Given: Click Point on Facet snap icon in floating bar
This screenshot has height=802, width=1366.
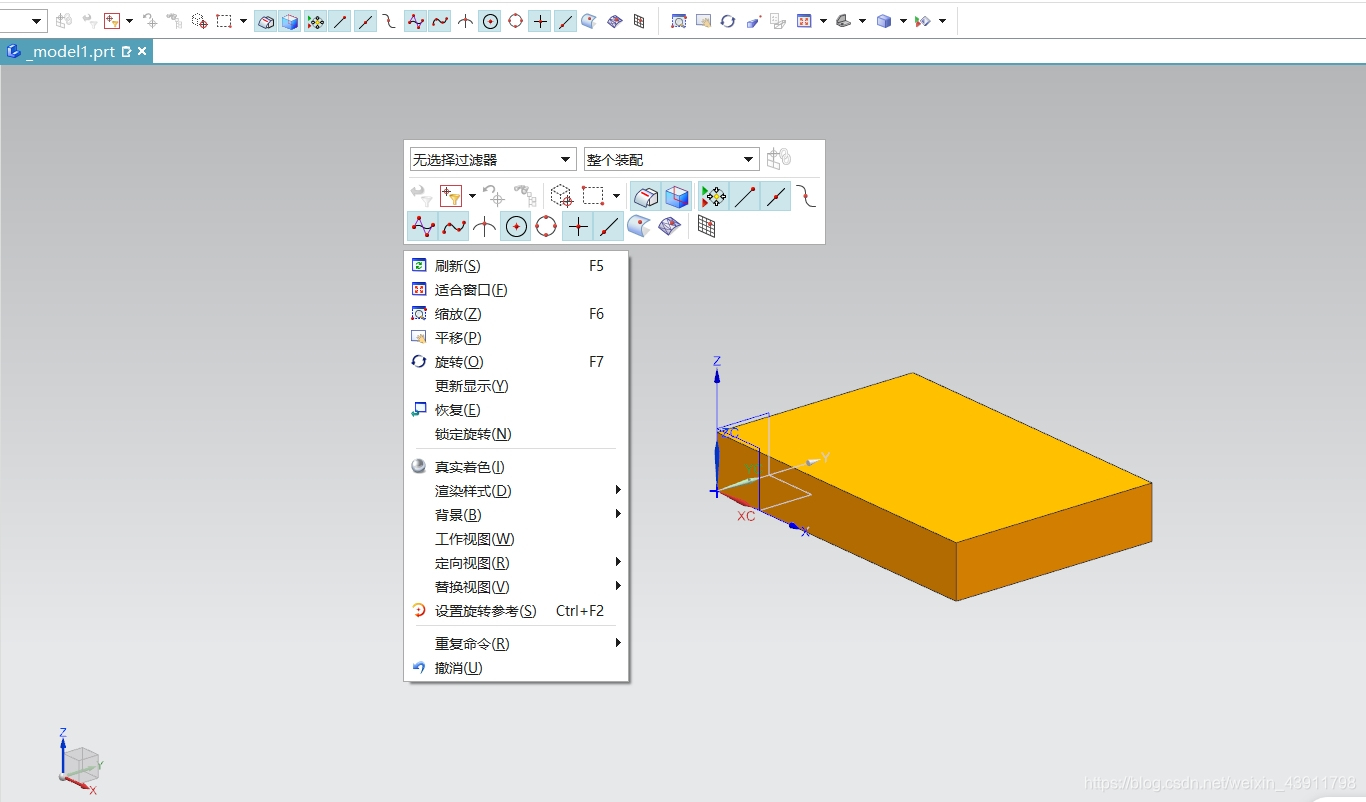Looking at the screenshot, I should [670, 227].
